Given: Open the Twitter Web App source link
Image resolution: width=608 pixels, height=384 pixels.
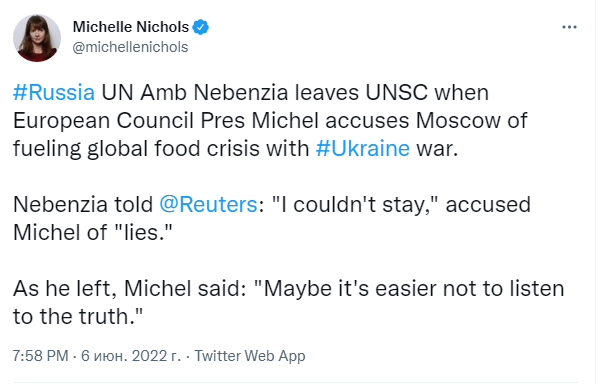Looking at the screenshot, I should tap(250, 356).
